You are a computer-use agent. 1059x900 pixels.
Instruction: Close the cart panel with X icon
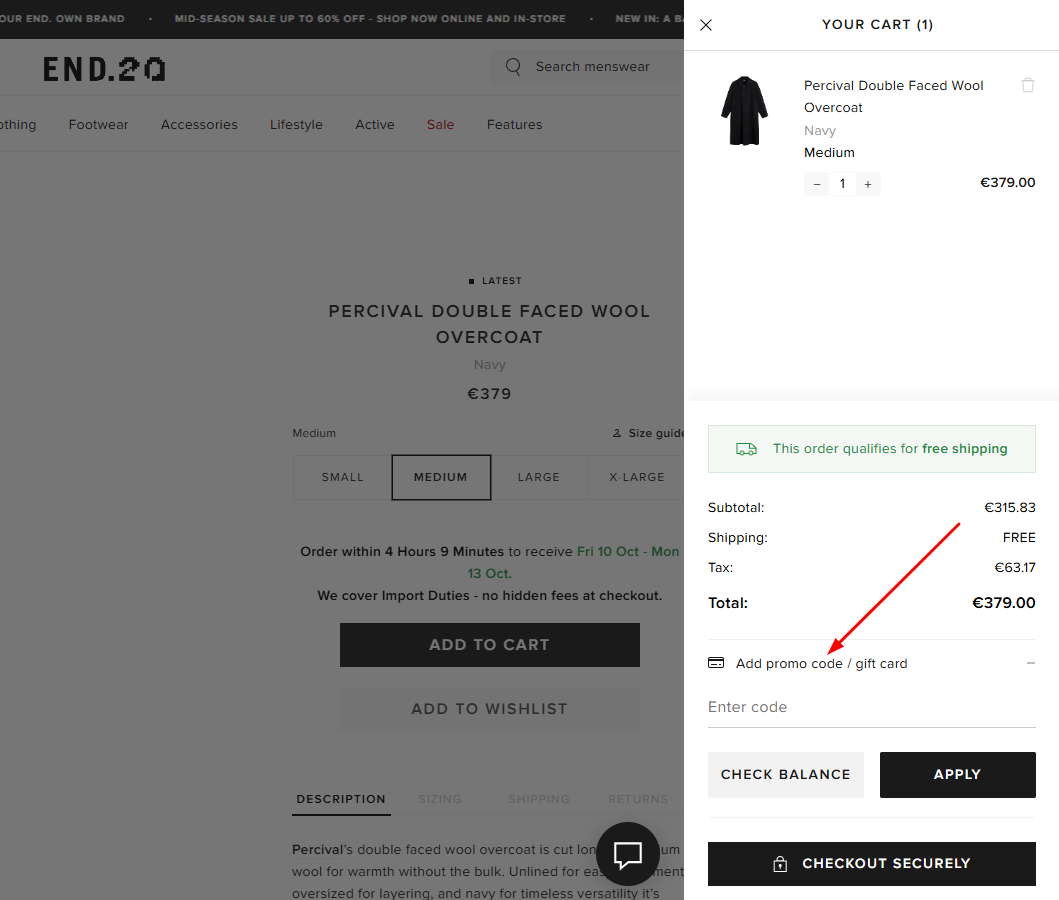(706, 25)
